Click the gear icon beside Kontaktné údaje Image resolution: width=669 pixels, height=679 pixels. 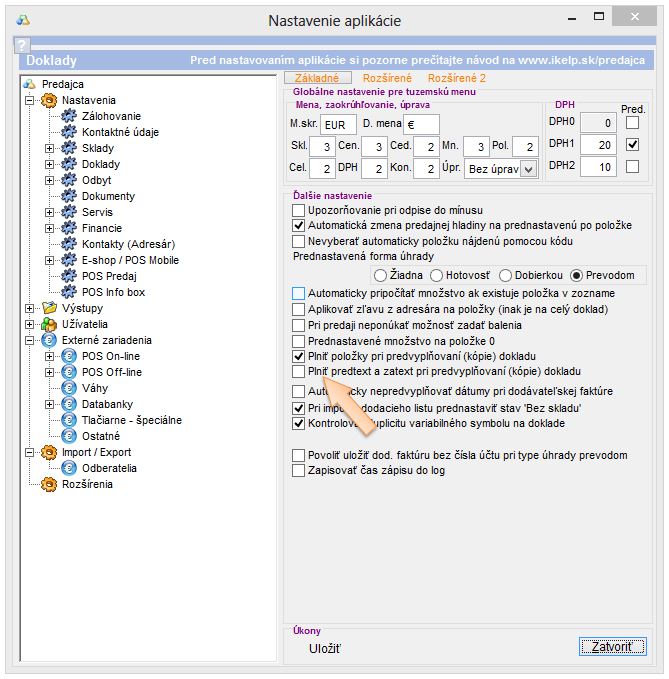68,132
